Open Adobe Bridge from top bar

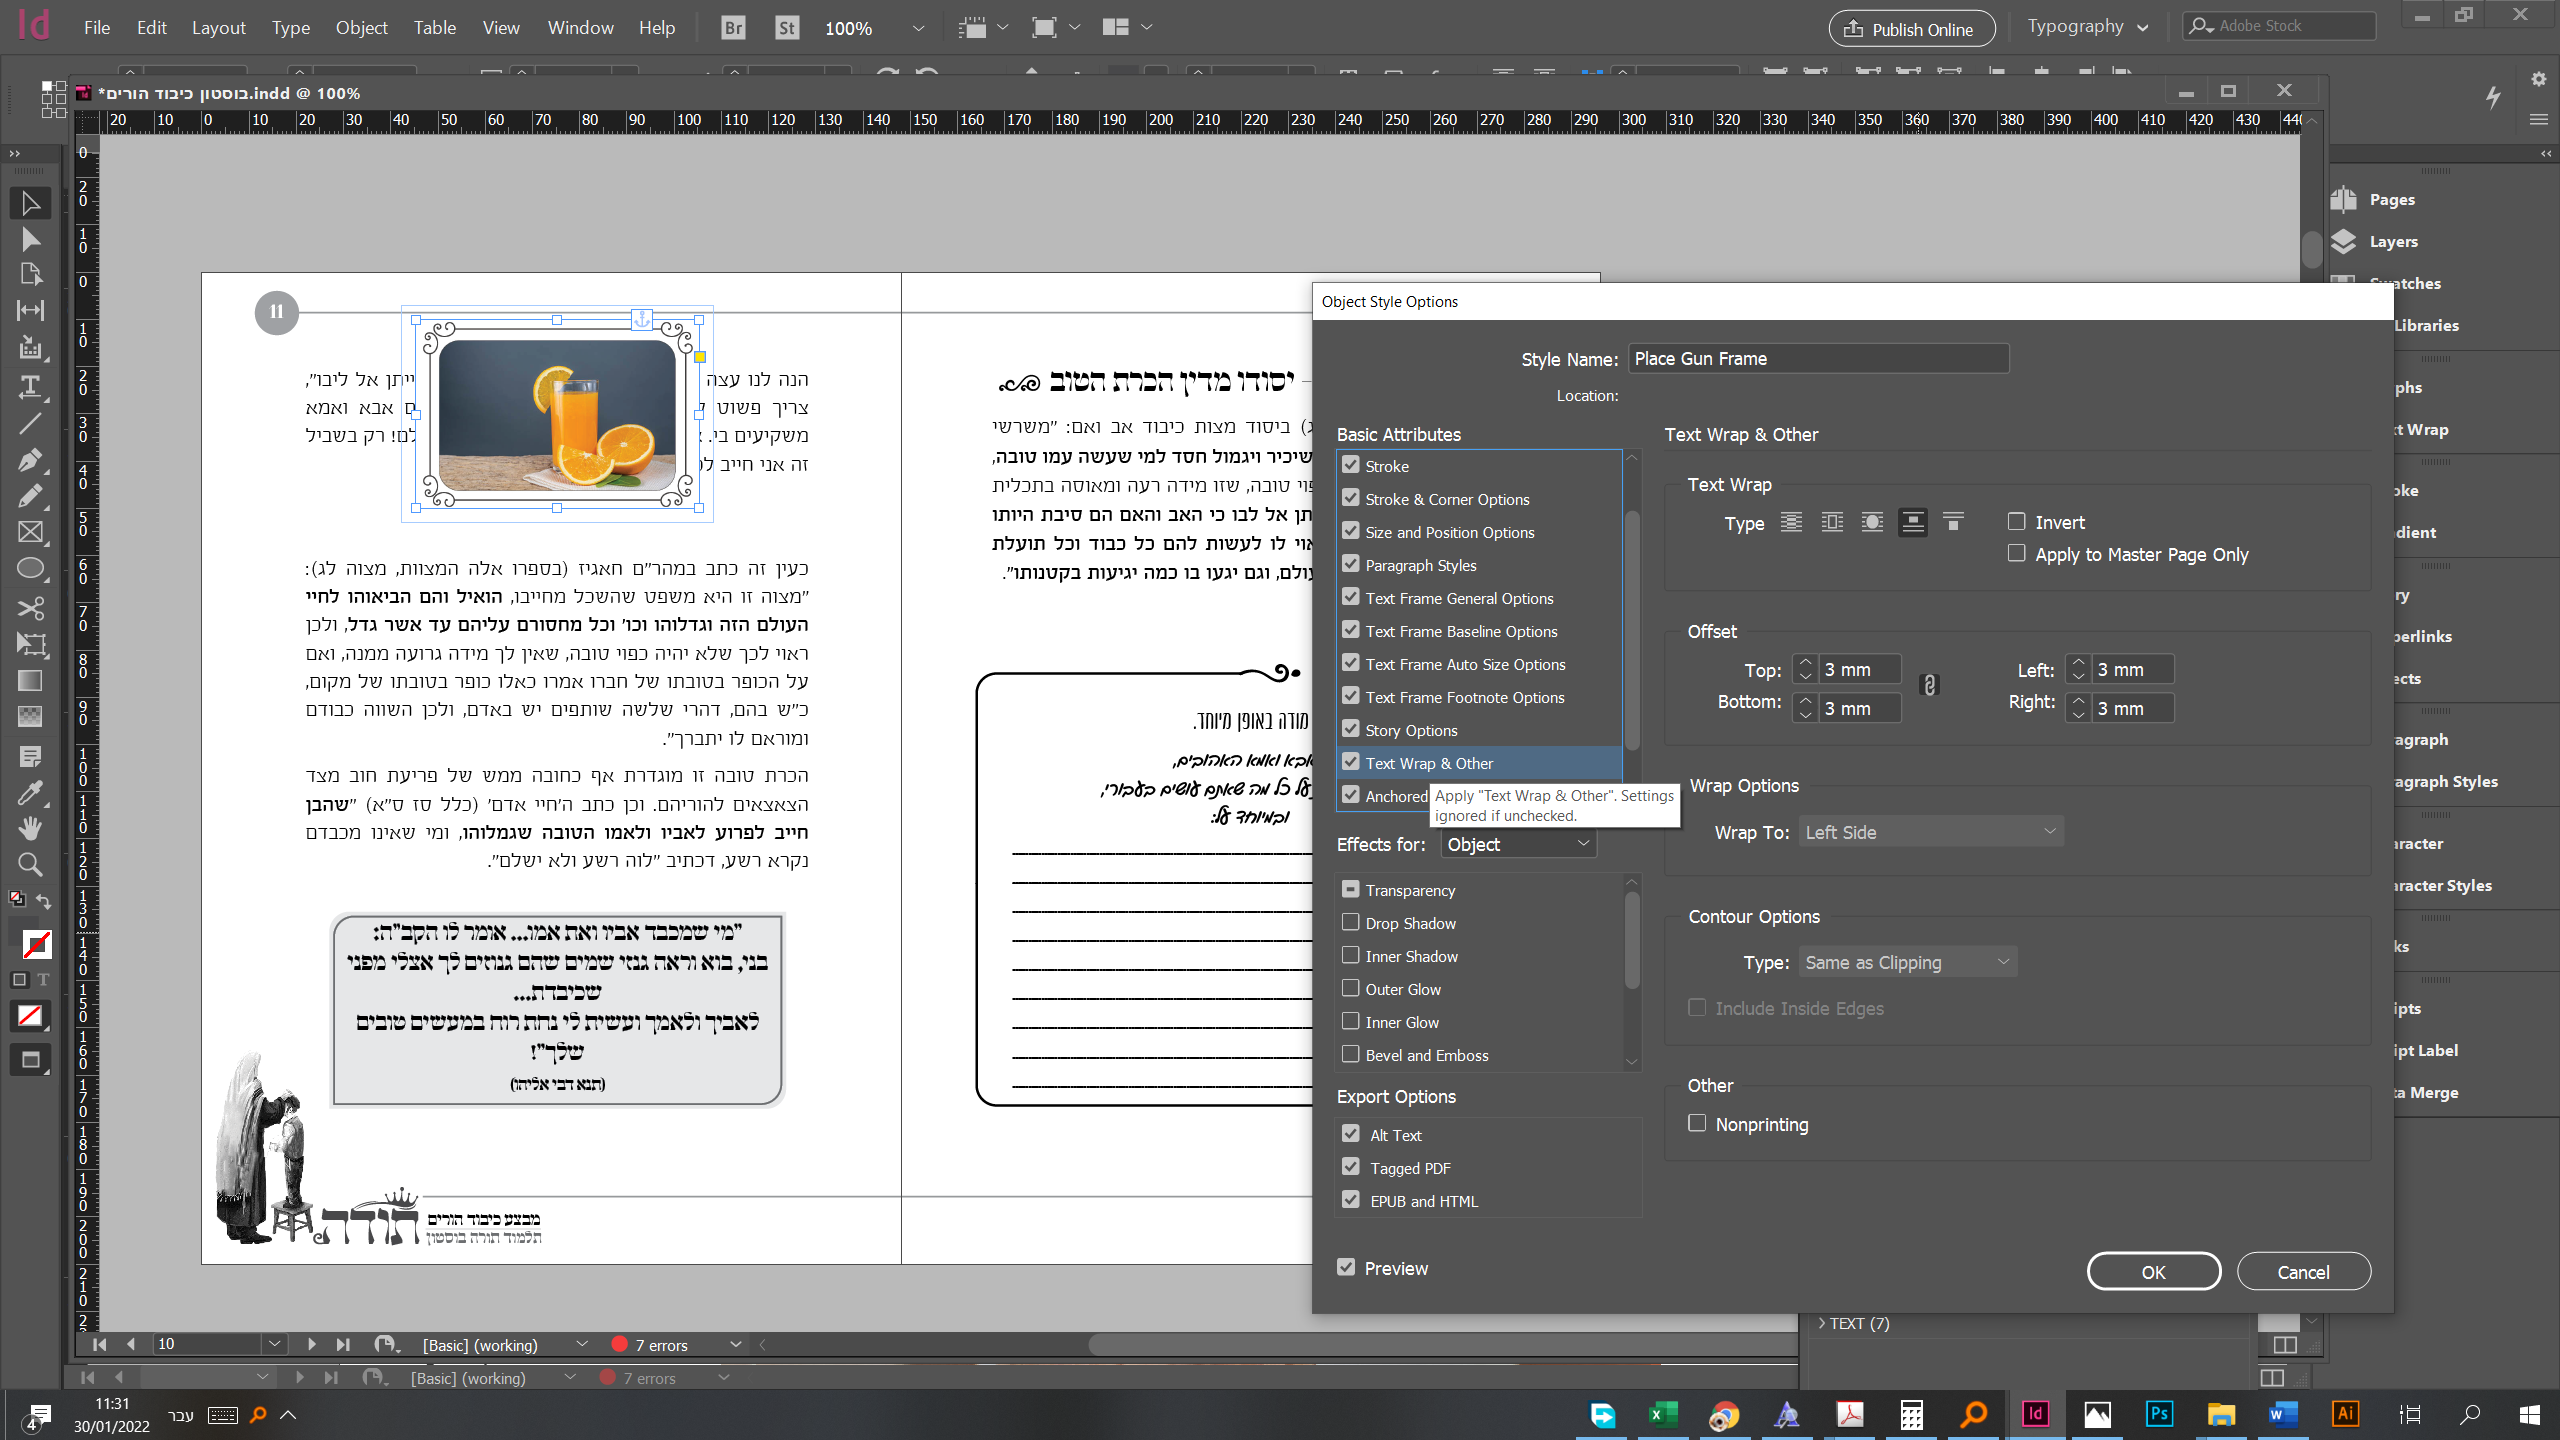click(733, 28)
